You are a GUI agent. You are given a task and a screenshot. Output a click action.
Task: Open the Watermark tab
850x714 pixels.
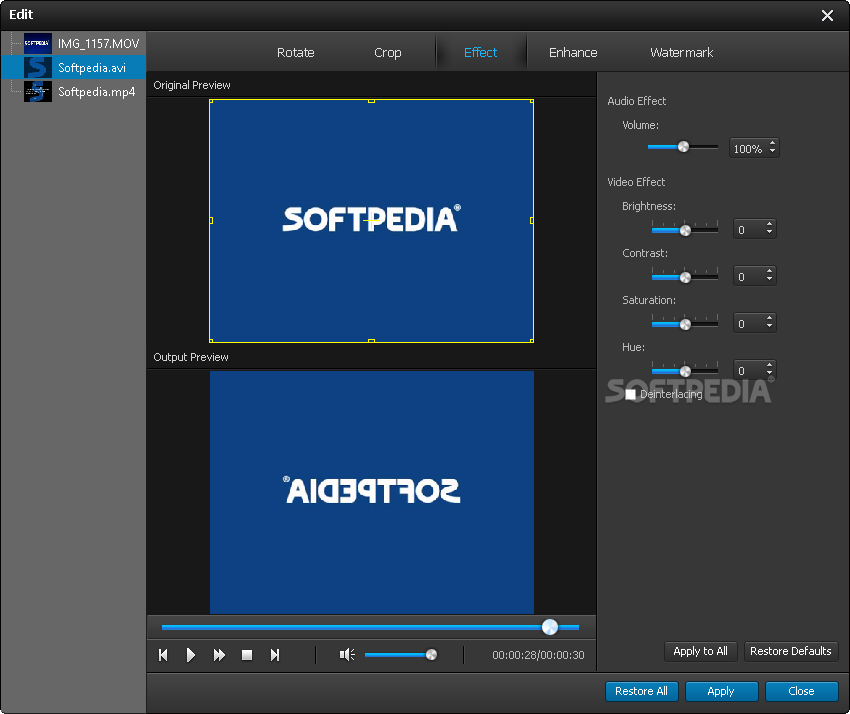681,53
